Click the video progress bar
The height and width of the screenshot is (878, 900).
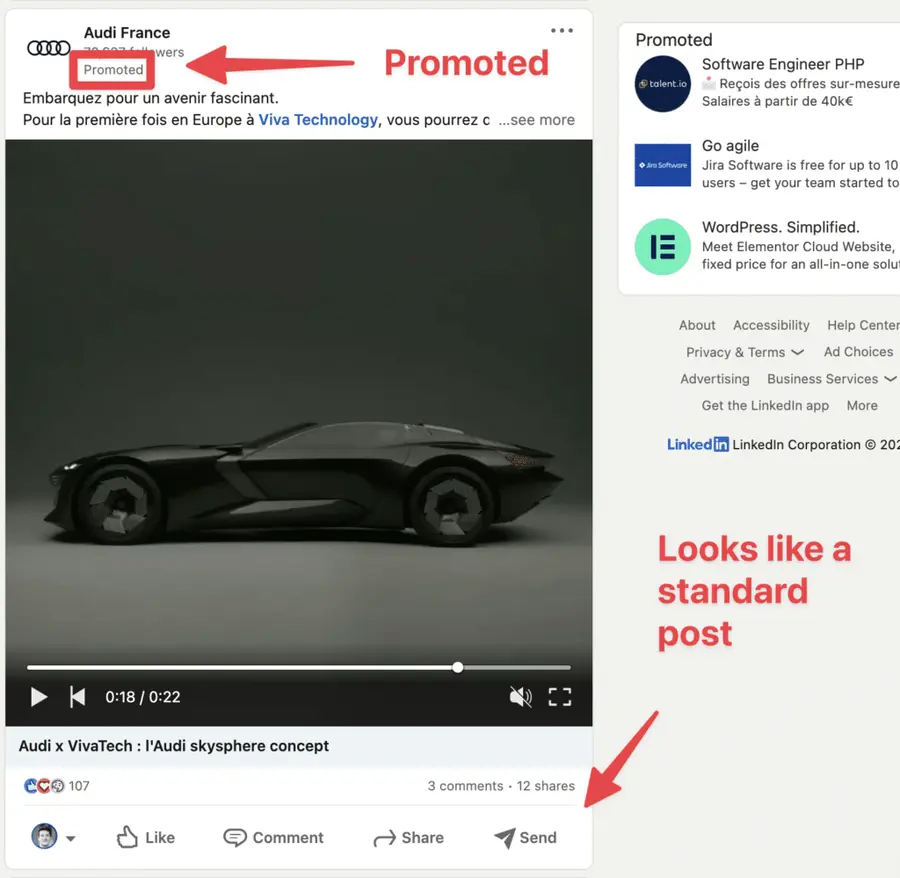point(300,666)
